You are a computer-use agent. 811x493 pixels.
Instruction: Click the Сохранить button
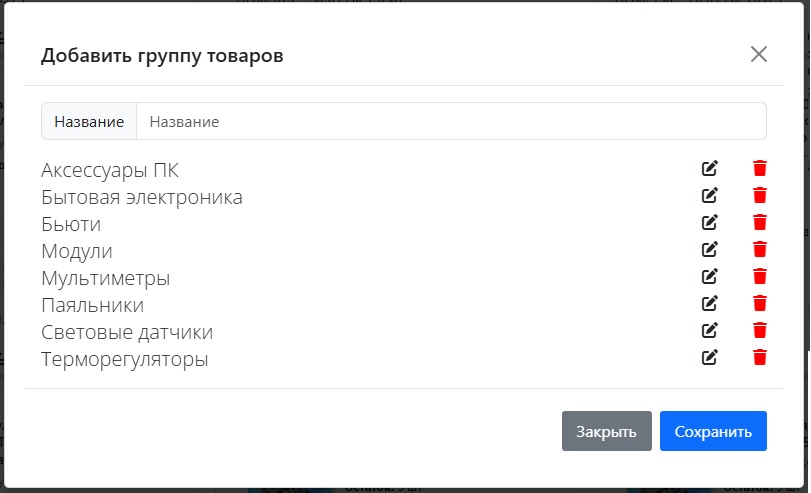click(713, 431)
